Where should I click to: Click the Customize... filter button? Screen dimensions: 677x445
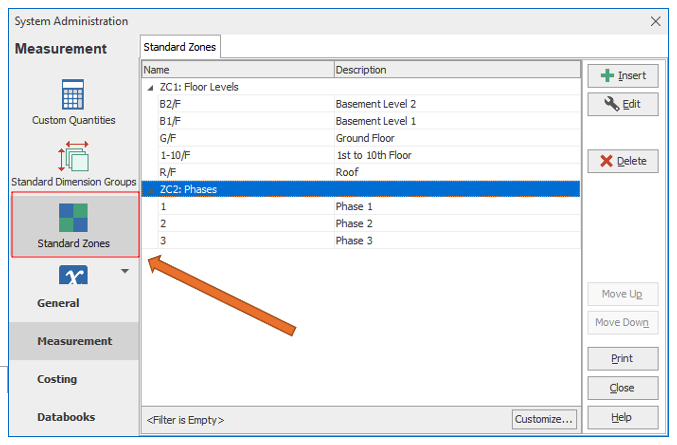tap(544, 419)
